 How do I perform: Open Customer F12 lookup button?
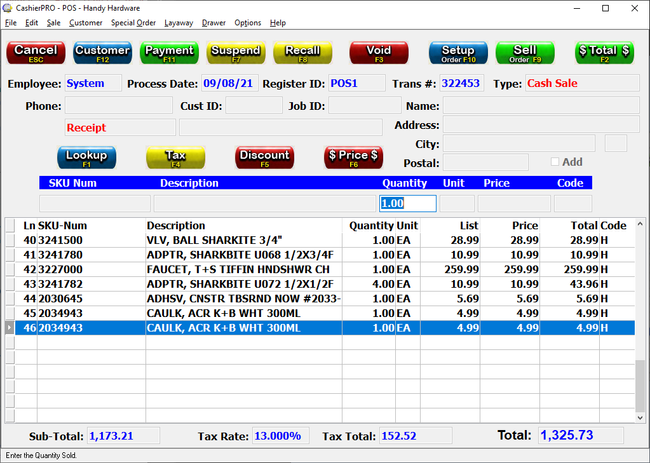pyautogui.click(x=102, y=53)
